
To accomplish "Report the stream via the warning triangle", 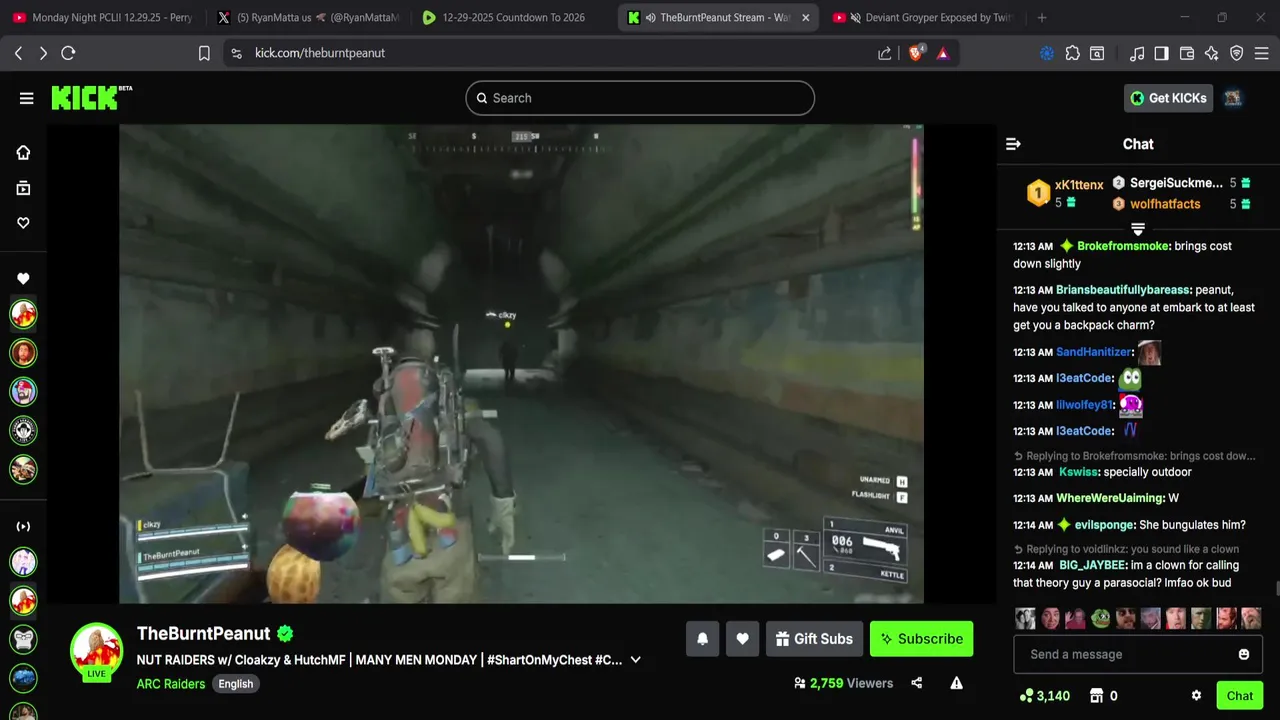I will (956, 683).
